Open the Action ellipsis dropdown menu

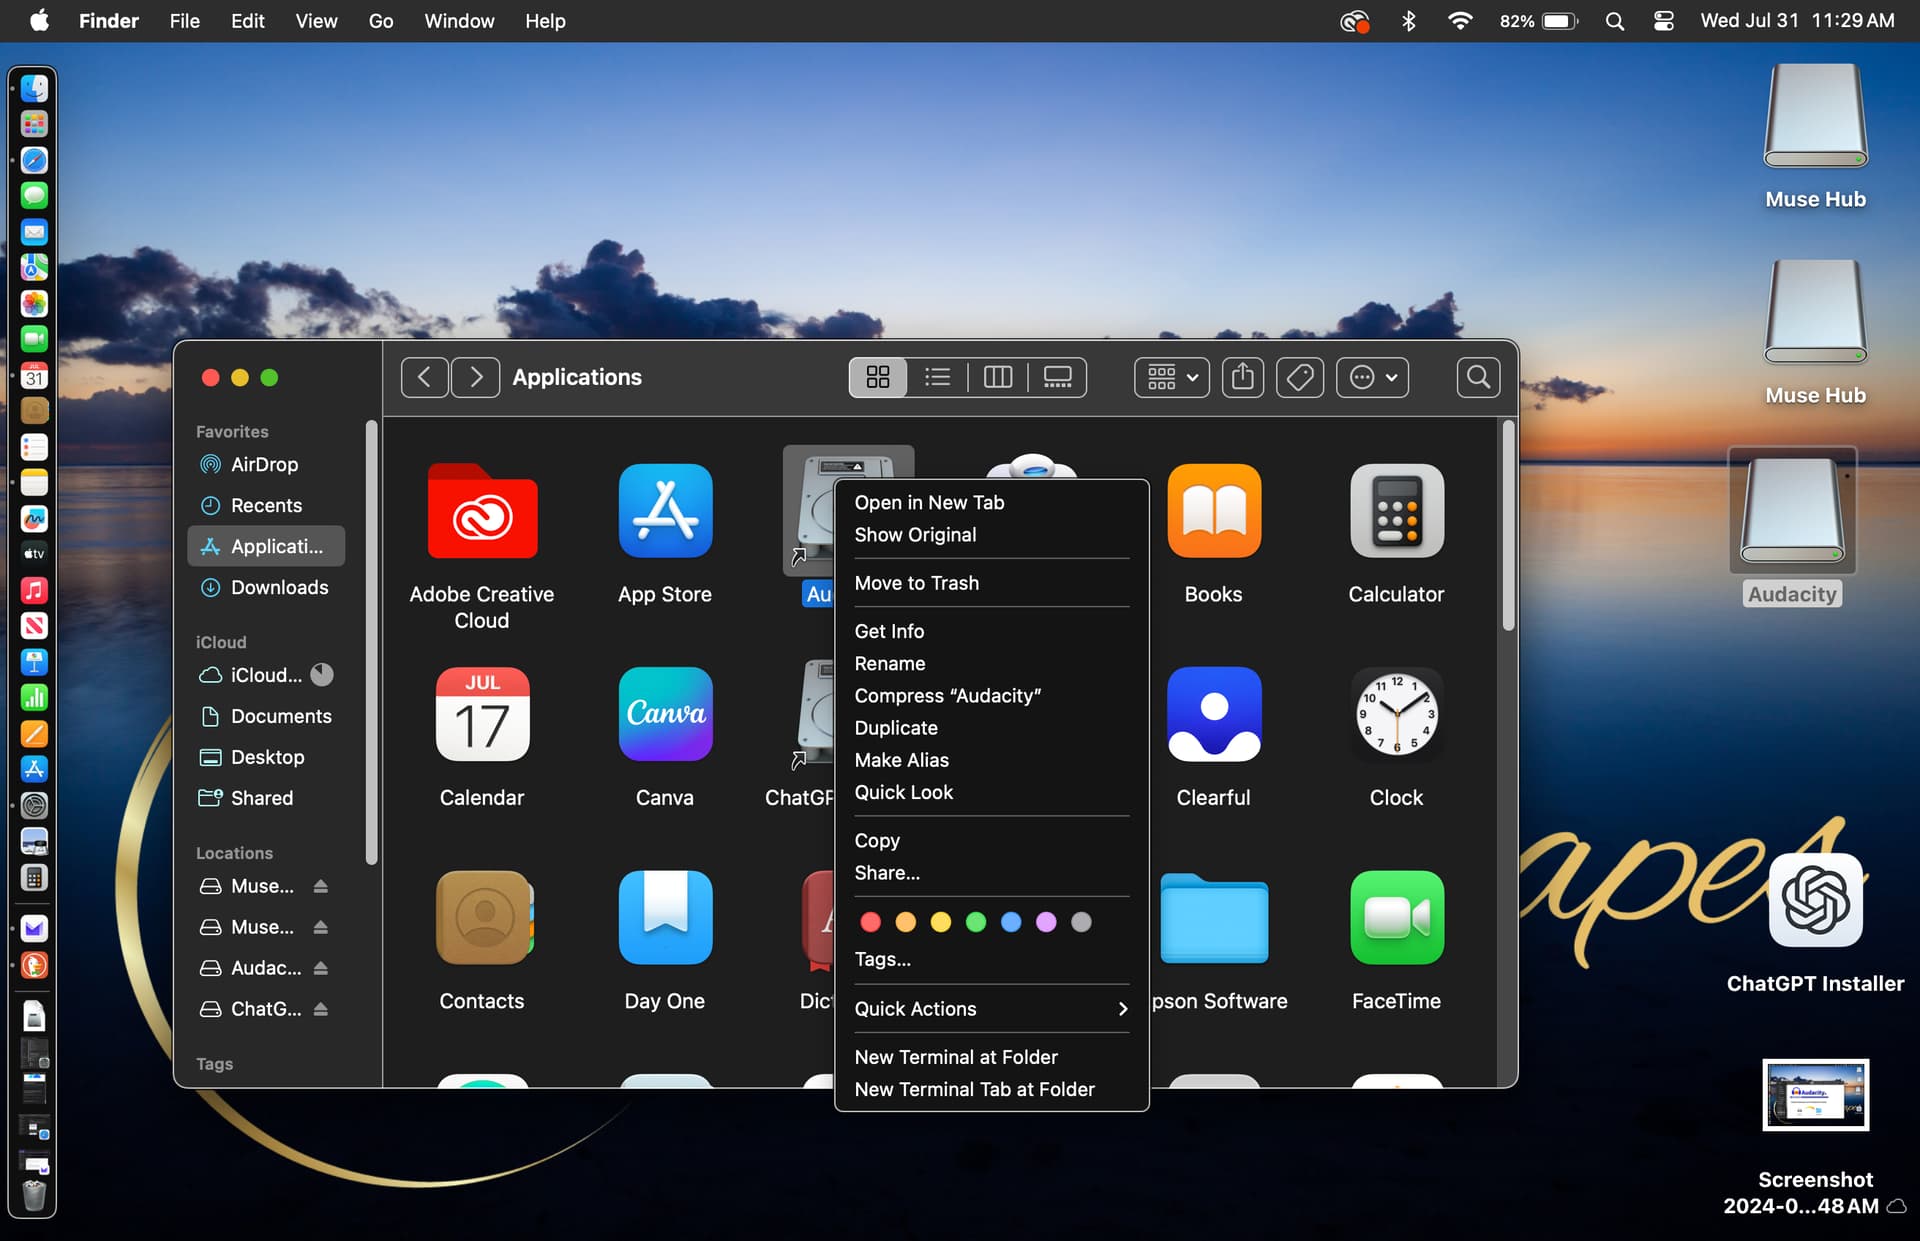click(x=1372, y=377)
